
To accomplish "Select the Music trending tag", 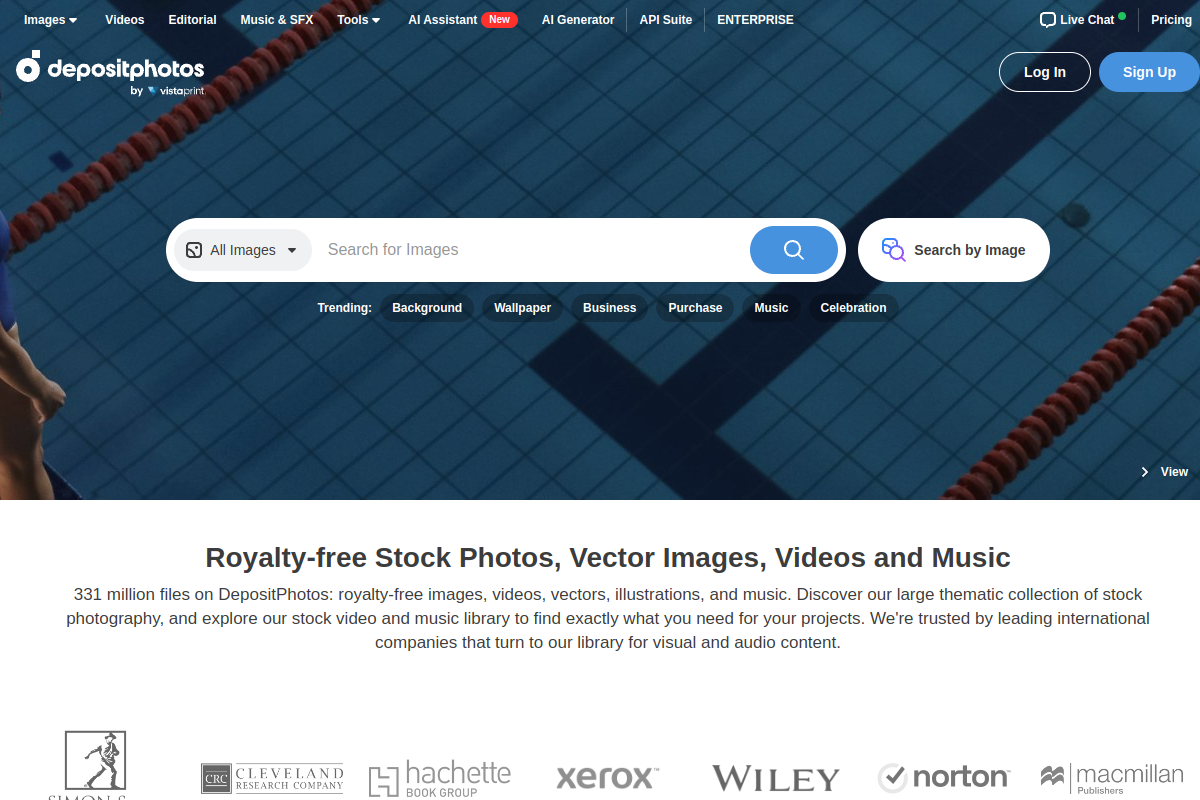I will pyautogui.click(x=771, y=308).
